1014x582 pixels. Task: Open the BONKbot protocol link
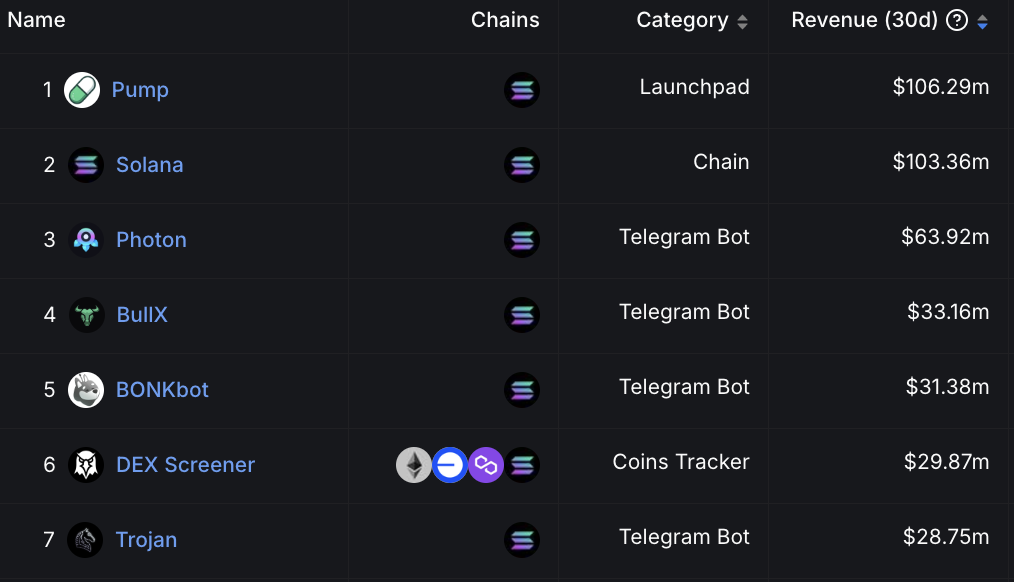(162, 390)
